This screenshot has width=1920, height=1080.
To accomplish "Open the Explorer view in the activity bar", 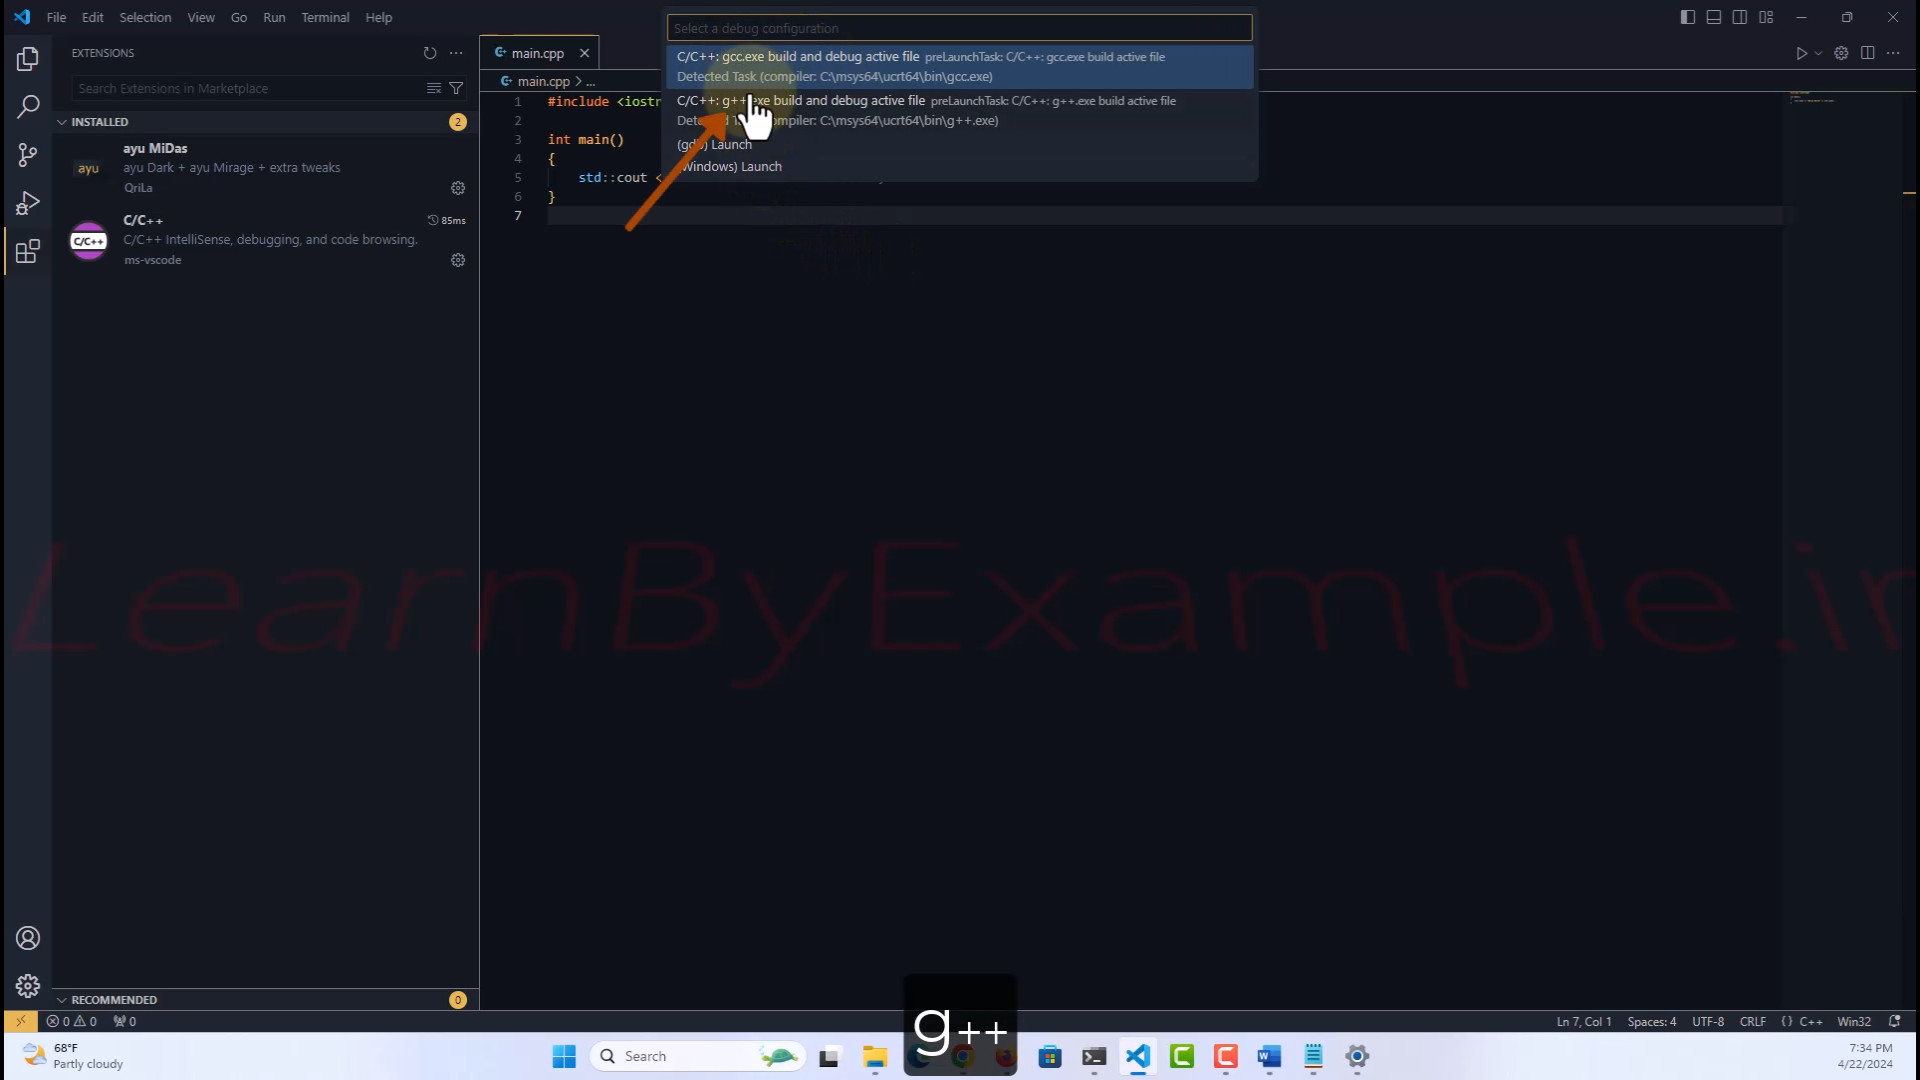I will (x=27, y=58).
